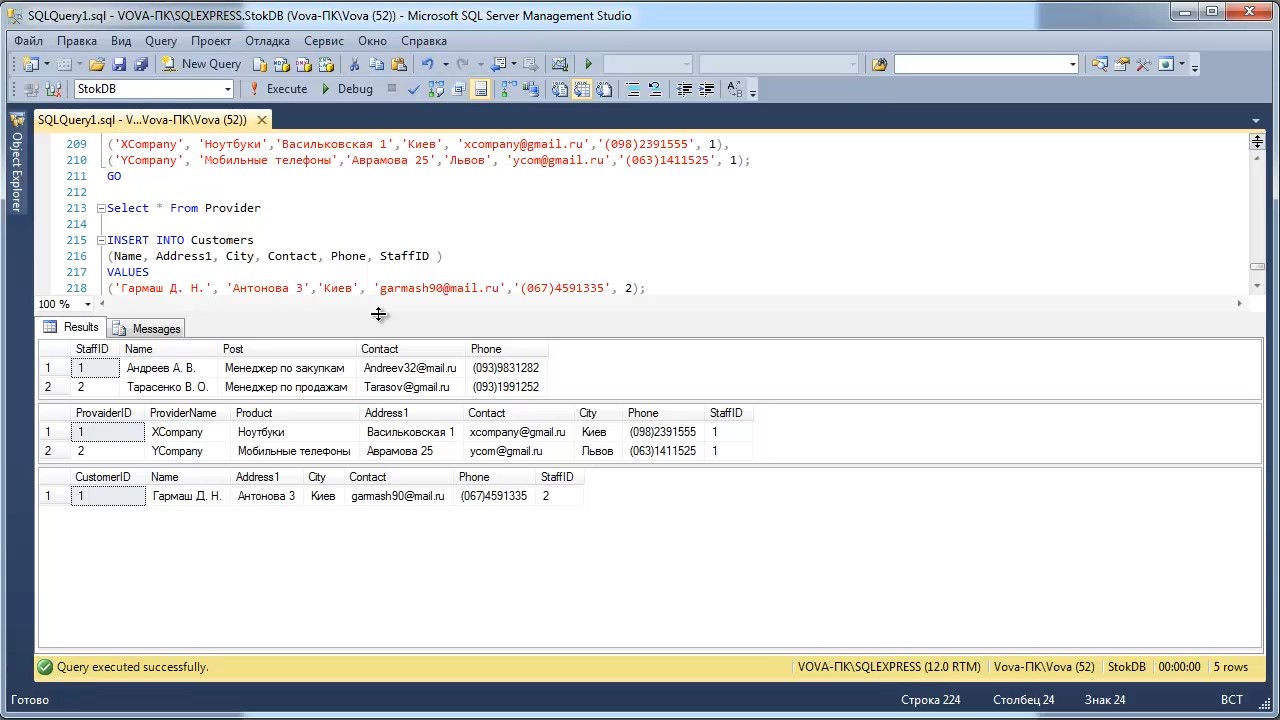The height and width of the screenshot is (720, 1280).
Task: Open the Query menu
Action: coord(161,41)
